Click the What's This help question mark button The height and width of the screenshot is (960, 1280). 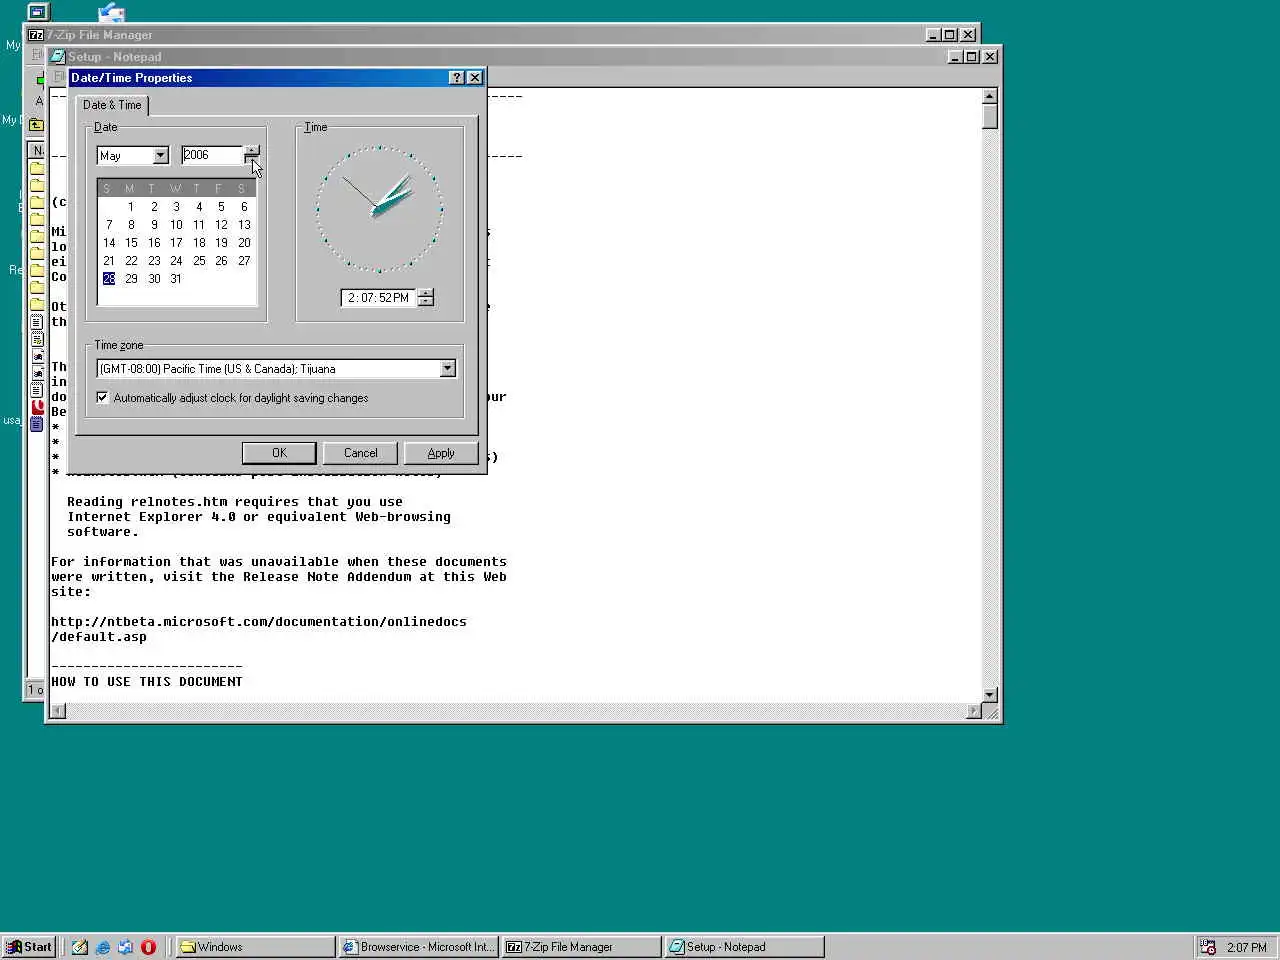[457, 78]
